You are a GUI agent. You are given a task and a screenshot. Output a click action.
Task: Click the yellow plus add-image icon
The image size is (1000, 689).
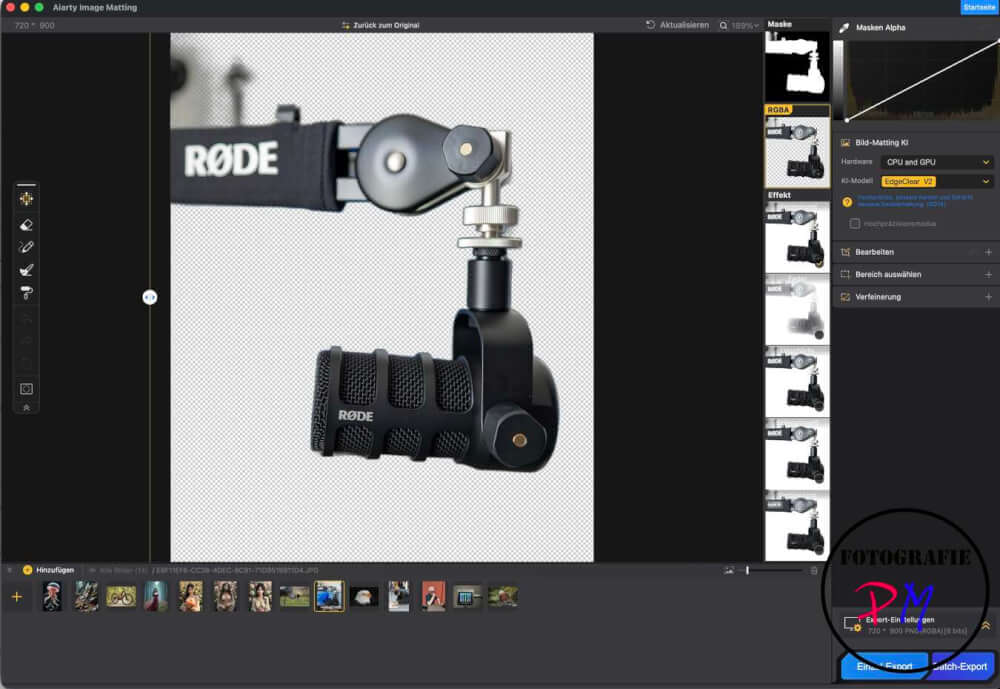pyautogui.click(x=16, y=596)
